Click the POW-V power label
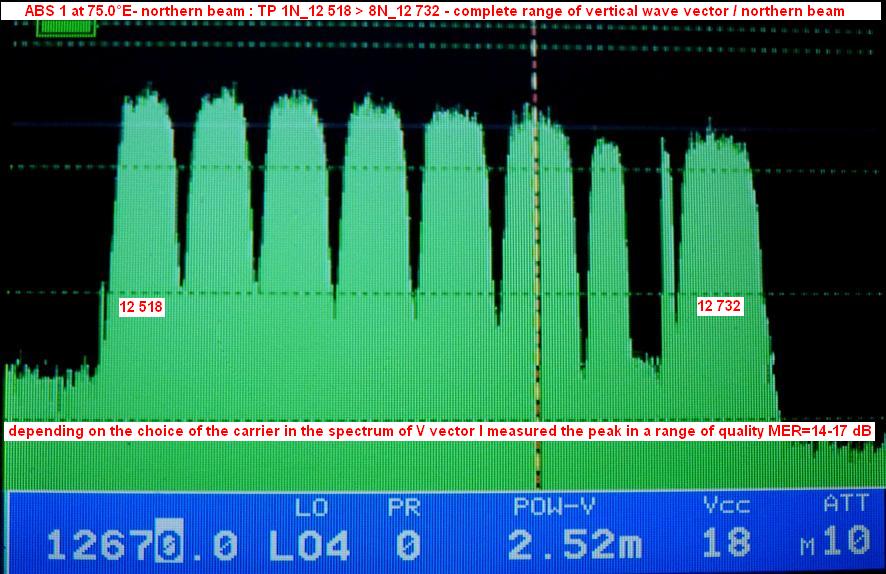 point(552,507)
